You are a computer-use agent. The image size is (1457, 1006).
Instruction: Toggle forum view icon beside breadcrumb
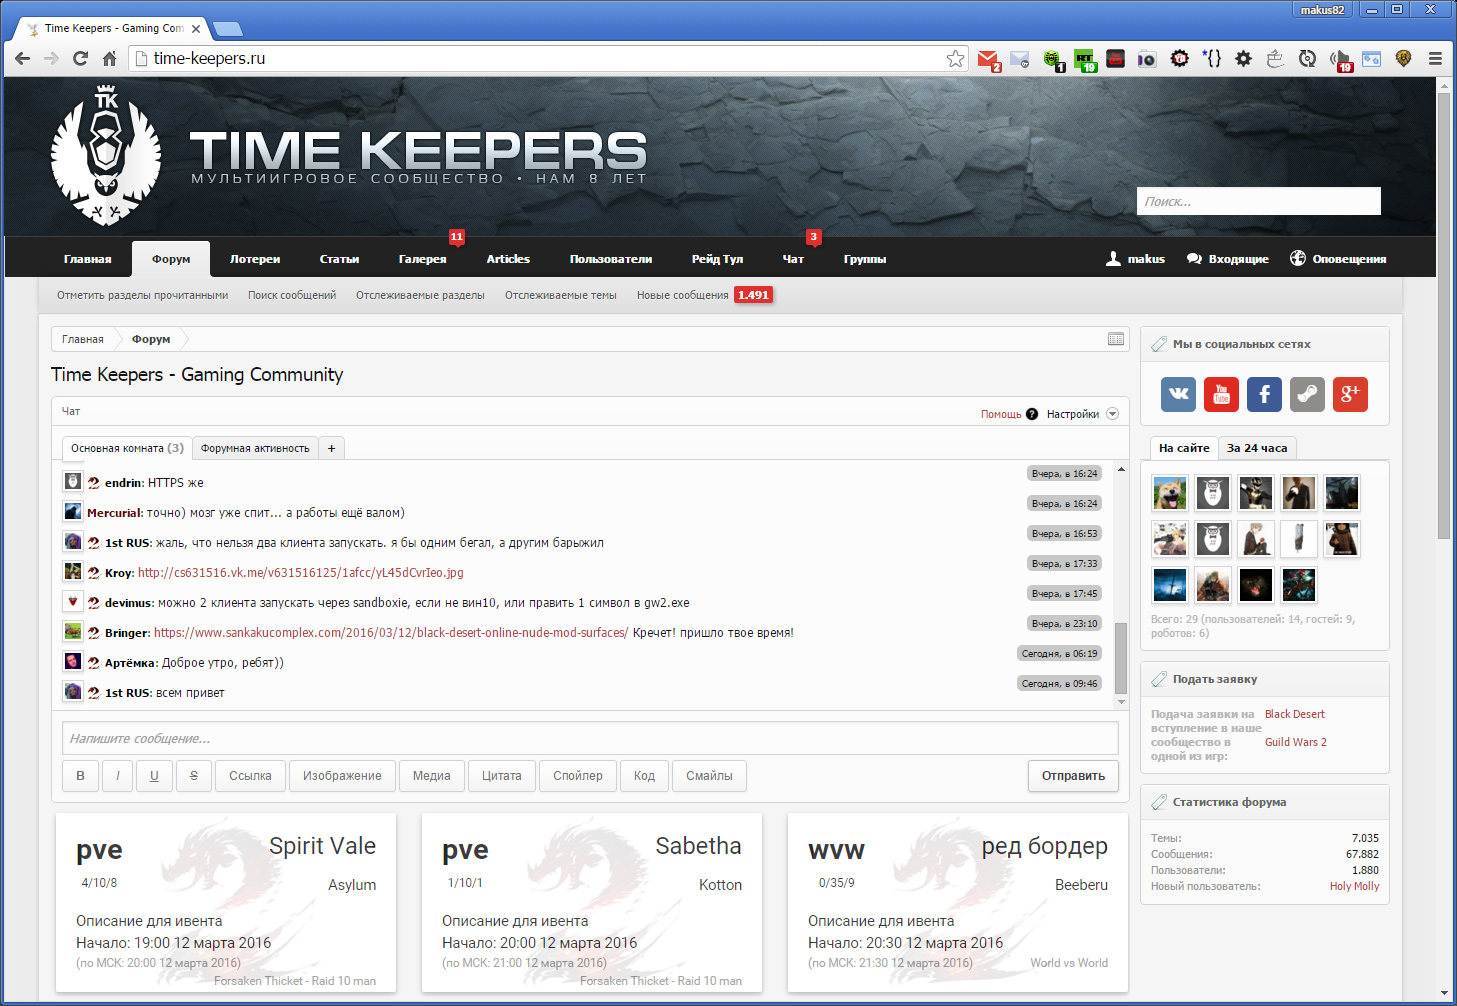coord(1116,339)
